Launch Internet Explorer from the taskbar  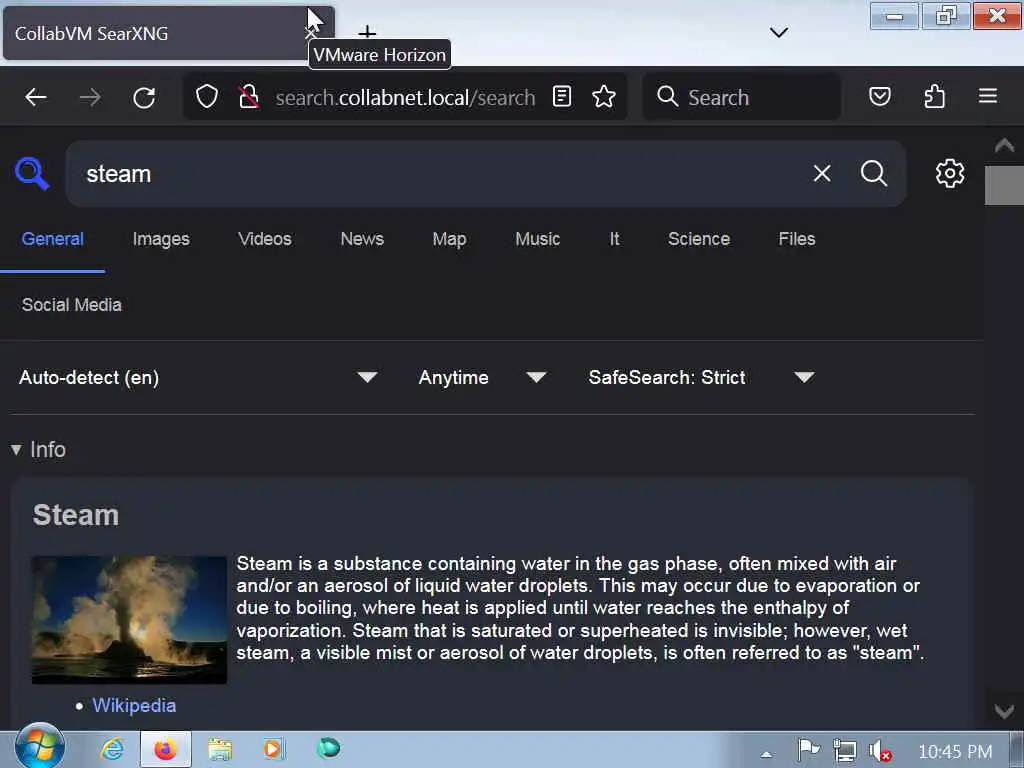112,749
